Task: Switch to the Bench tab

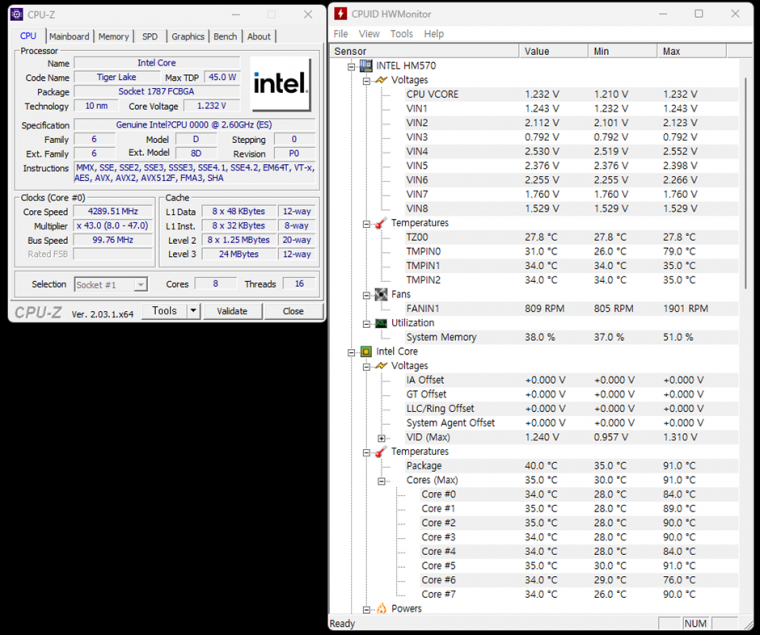Action: pos(225,36)
